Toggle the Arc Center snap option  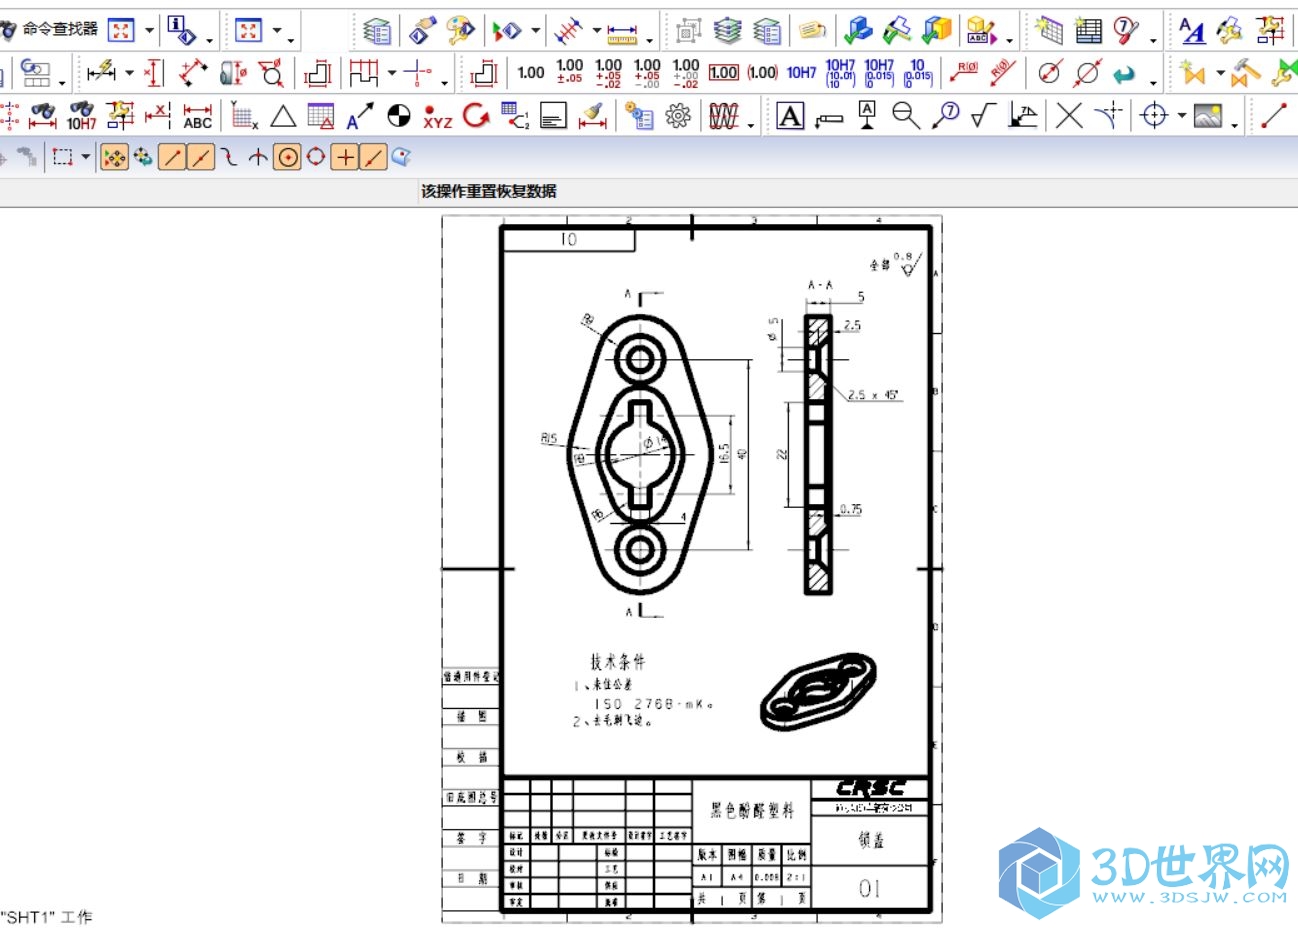pyautogui.click(x=288, y=157)
